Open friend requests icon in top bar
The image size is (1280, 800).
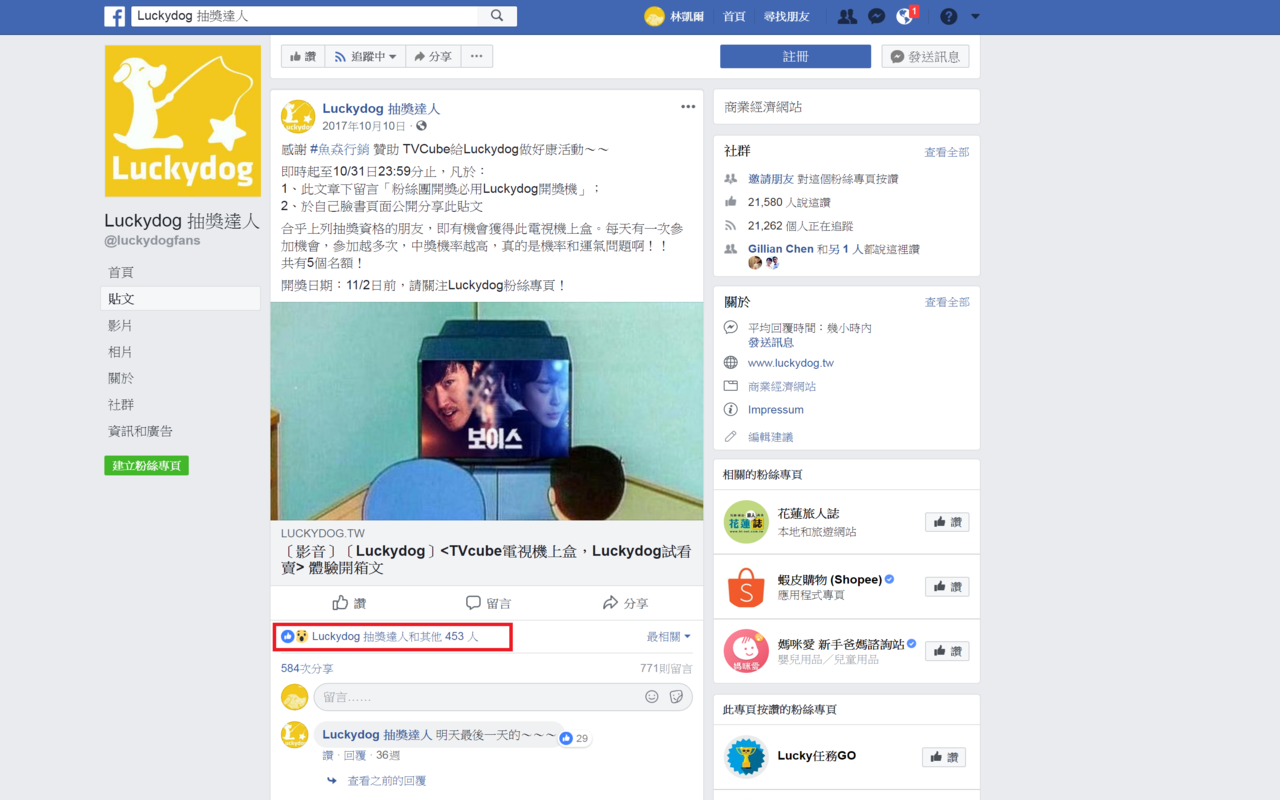[x=847, y=16]
